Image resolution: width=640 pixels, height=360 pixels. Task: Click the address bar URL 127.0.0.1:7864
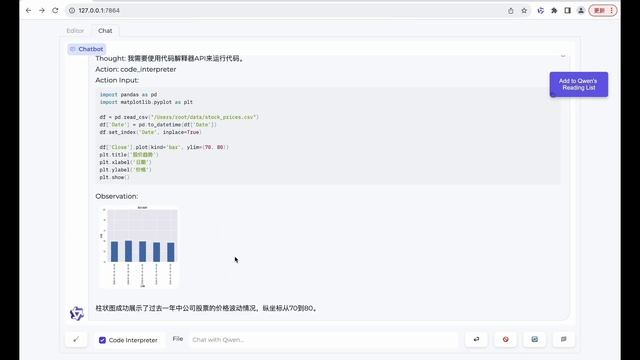99,11
